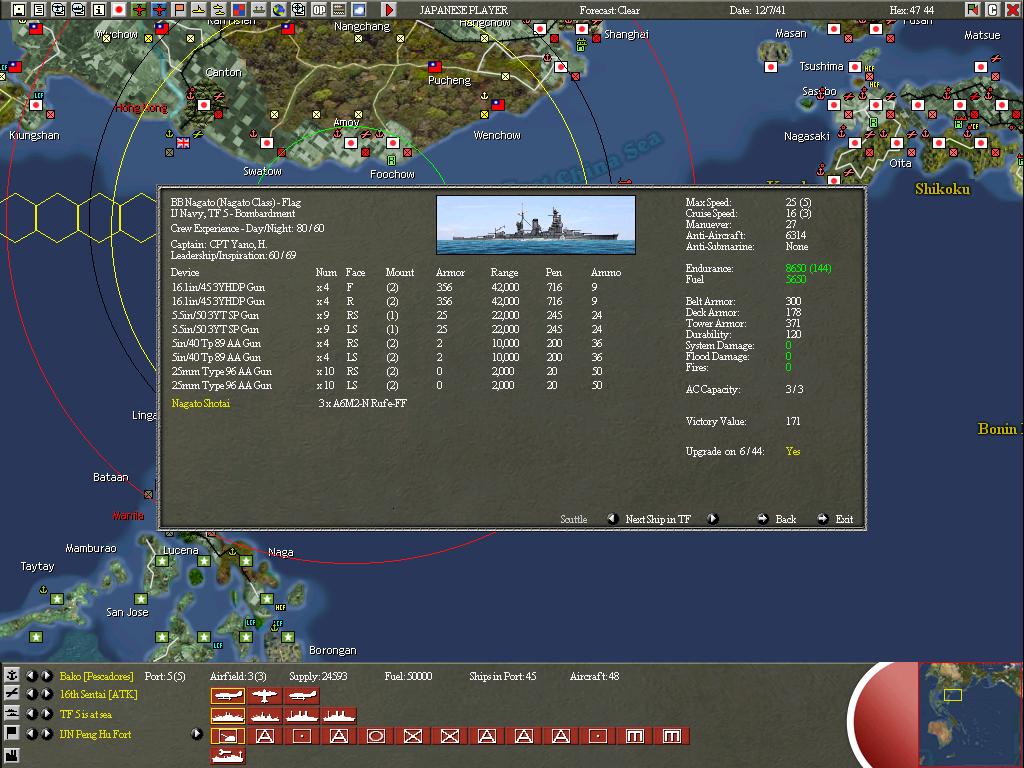The width and height of the screenshot is (1024, 768).
Task: Click previous arrow beside 16th Sentai [ATK]
Action: point(31,694)
